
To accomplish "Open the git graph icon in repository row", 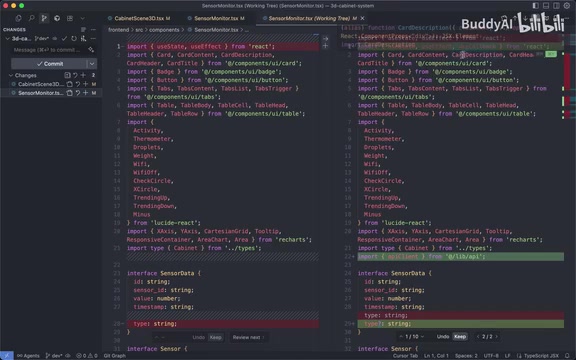I will (x=83, y=38).
